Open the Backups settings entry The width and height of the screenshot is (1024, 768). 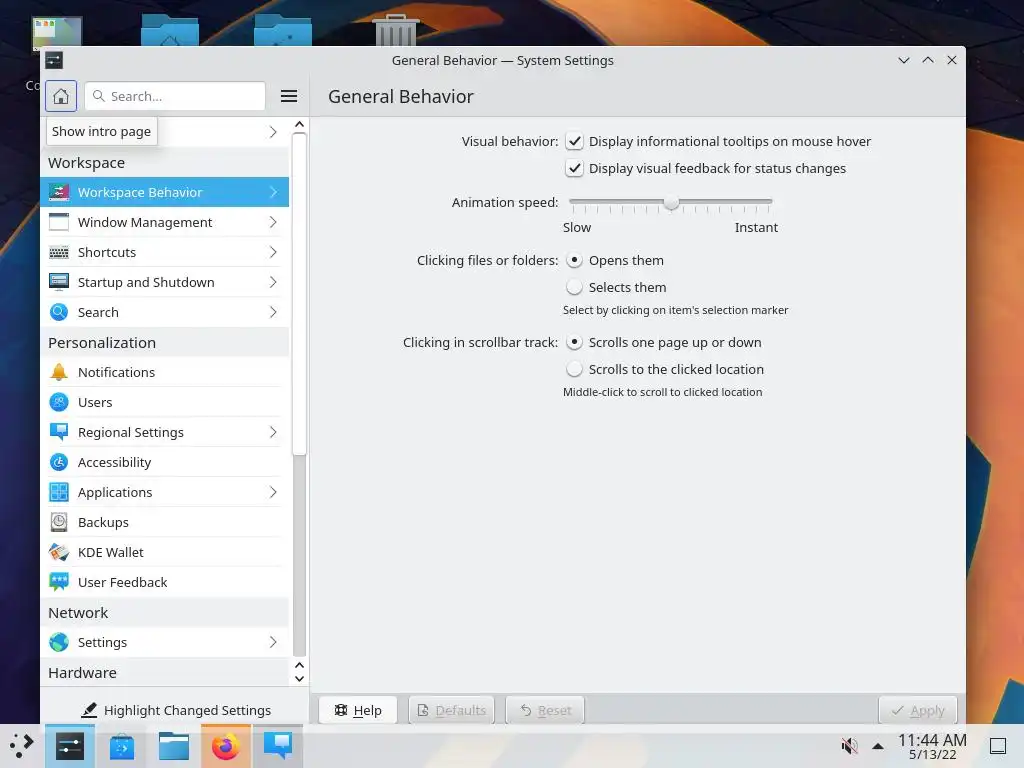coord(165,522)
